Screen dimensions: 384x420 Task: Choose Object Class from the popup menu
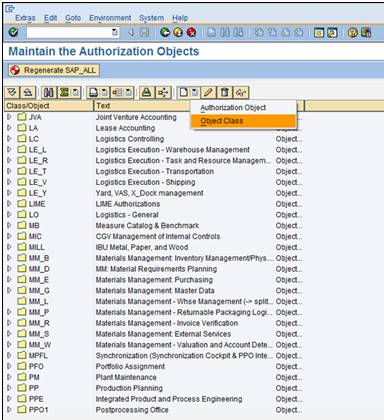pyautogui.click(x=243, y=121)
